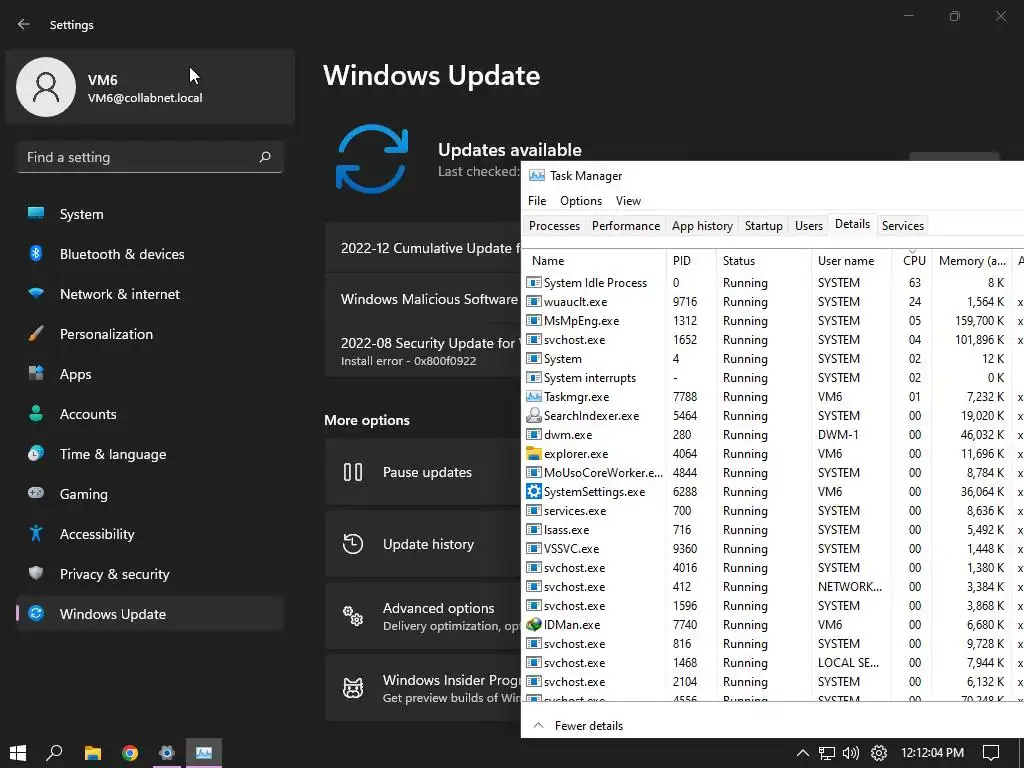Sort by the Name column header

[595, 260]
